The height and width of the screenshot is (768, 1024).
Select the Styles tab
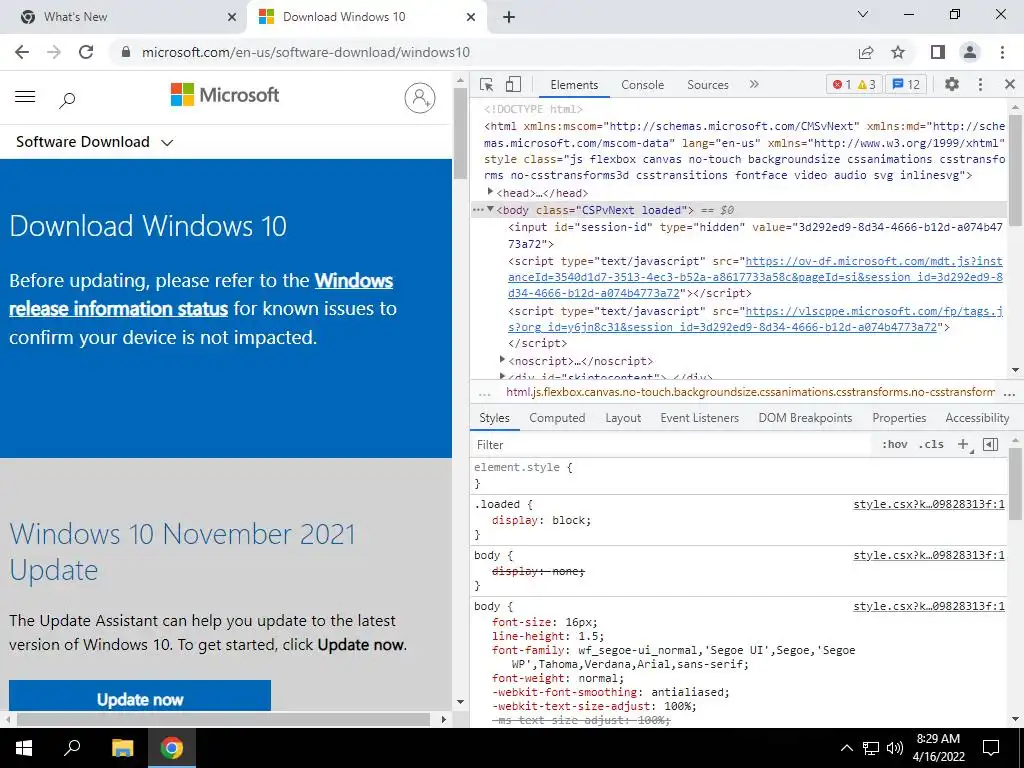point(494,418)
